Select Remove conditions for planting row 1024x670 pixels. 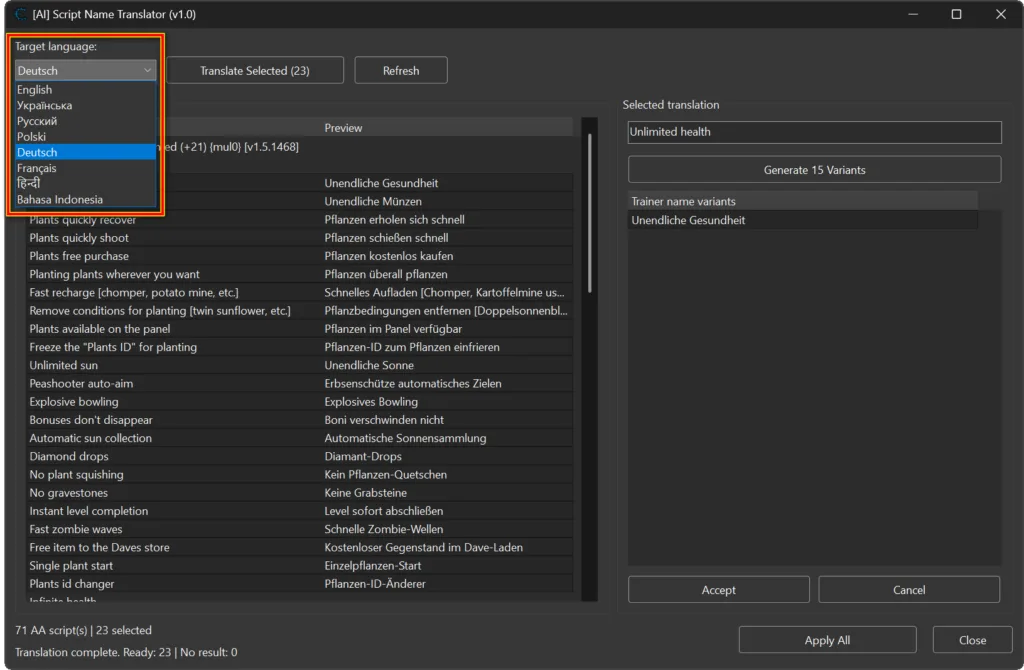pos(300,311)
